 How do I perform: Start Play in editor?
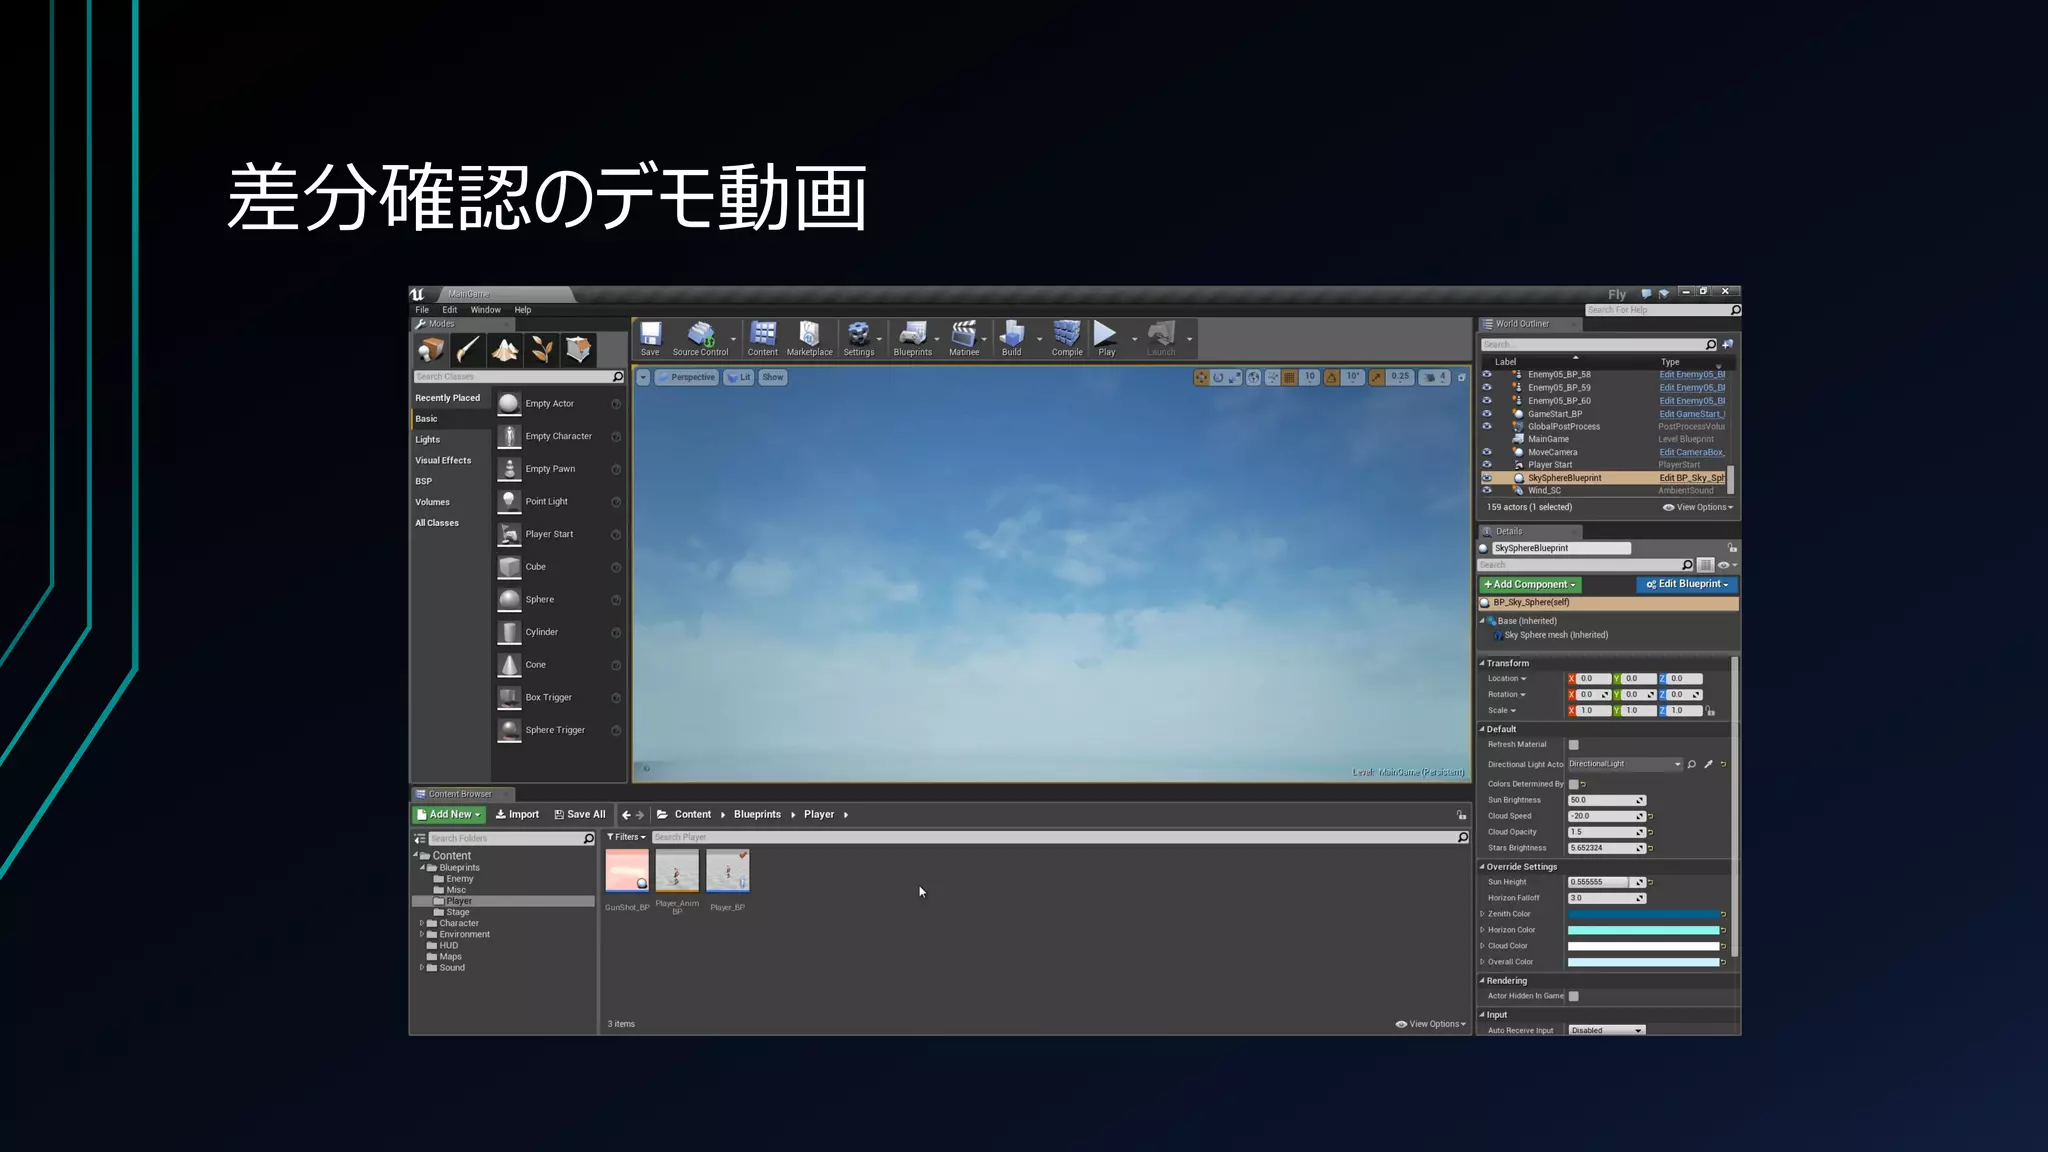[1106, 339]
